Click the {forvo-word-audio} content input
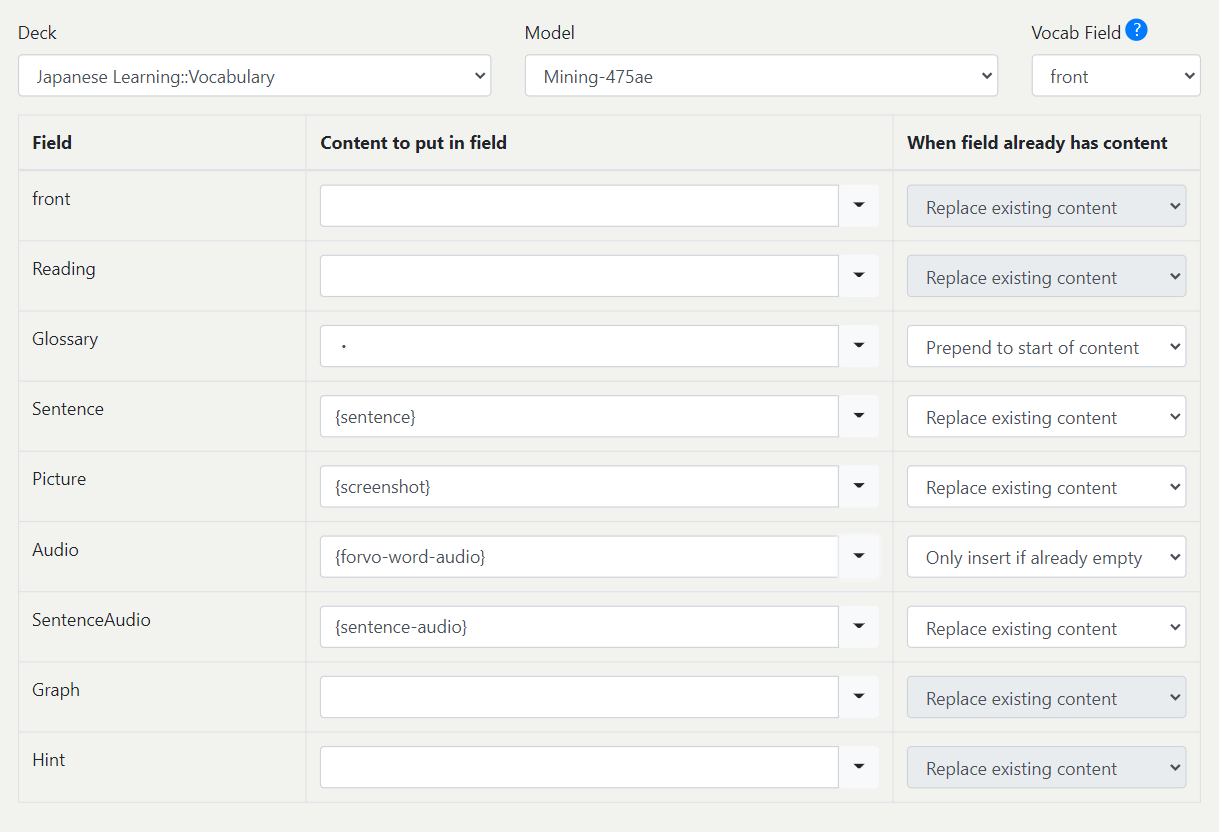The width and height of the screenshot is (1219, 832). (579, 557)
